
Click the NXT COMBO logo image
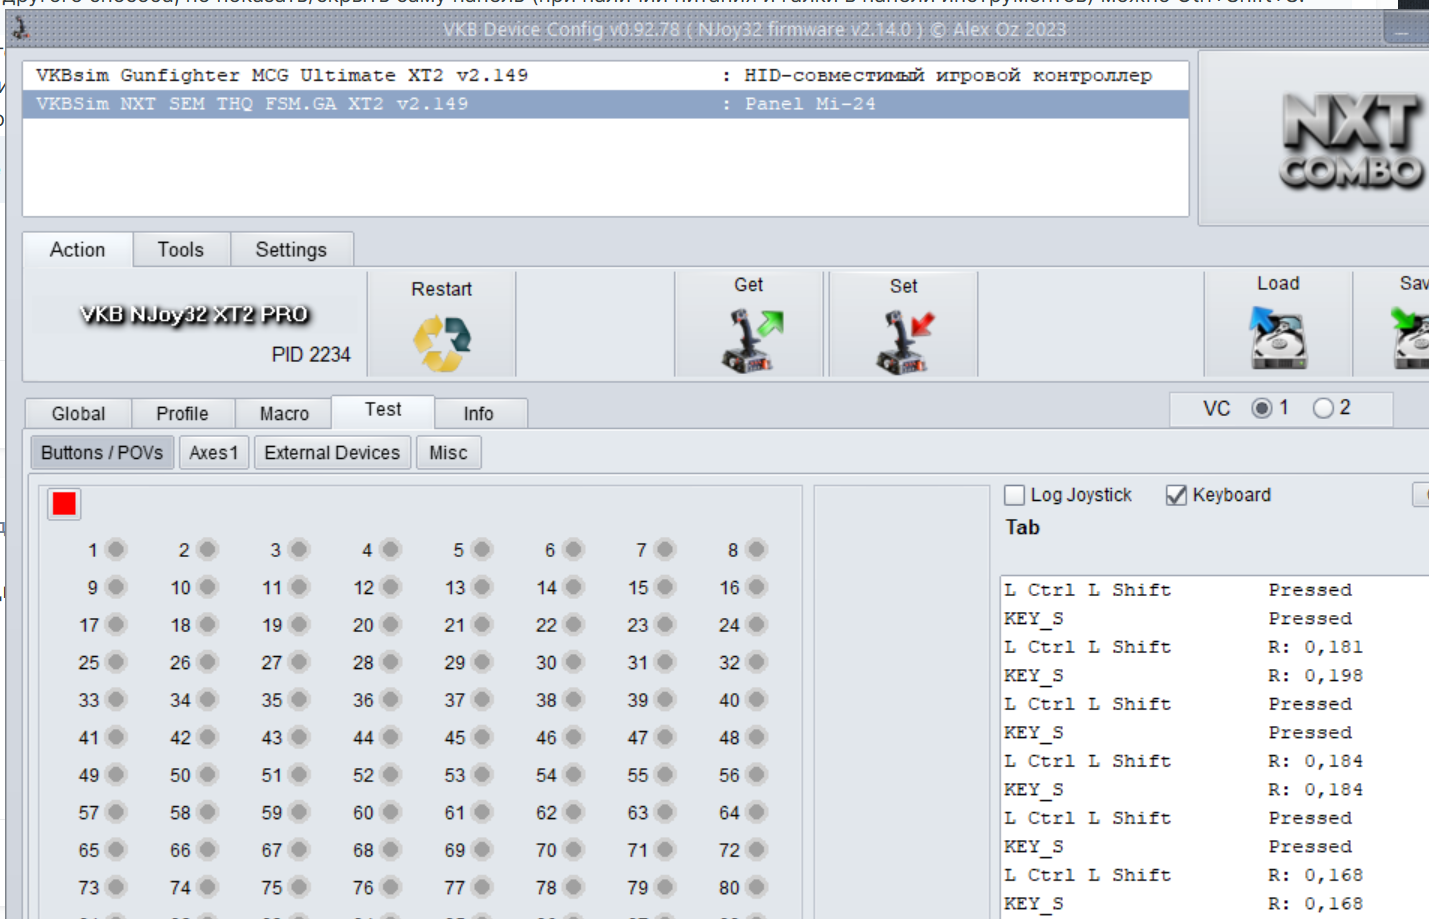coord(1352,140)
